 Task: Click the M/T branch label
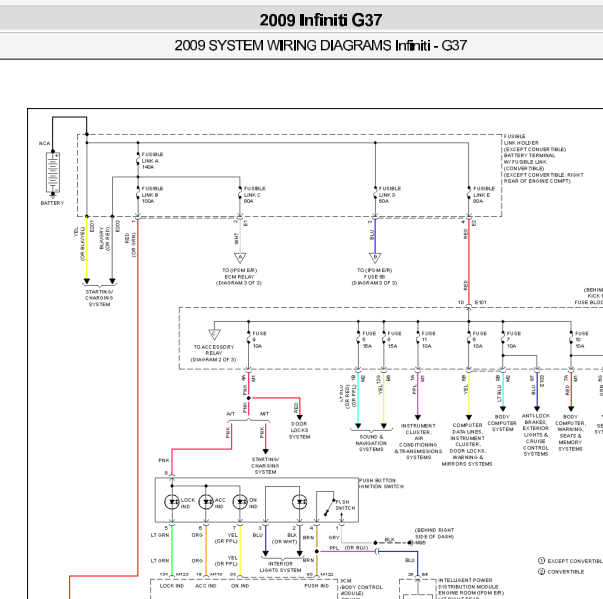(x=265, y=414)
